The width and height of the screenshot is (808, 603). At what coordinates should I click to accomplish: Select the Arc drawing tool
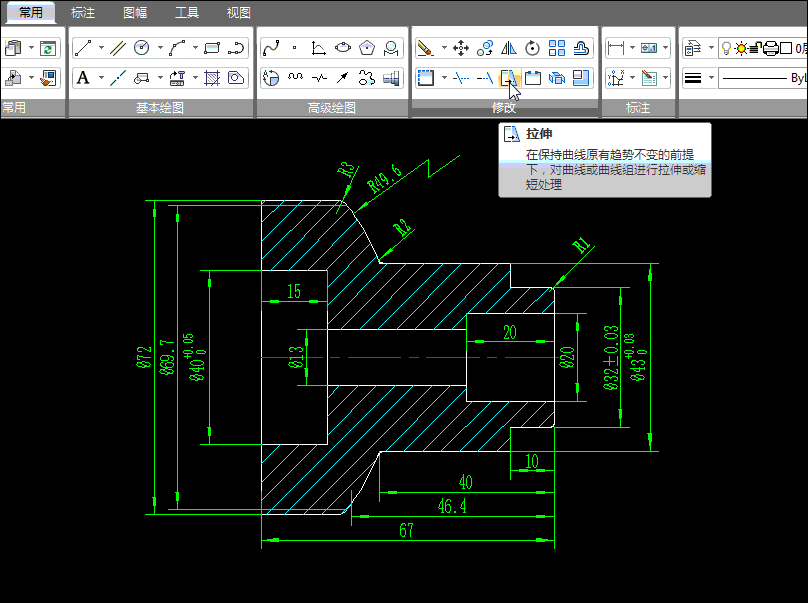[x=177, y=48]
